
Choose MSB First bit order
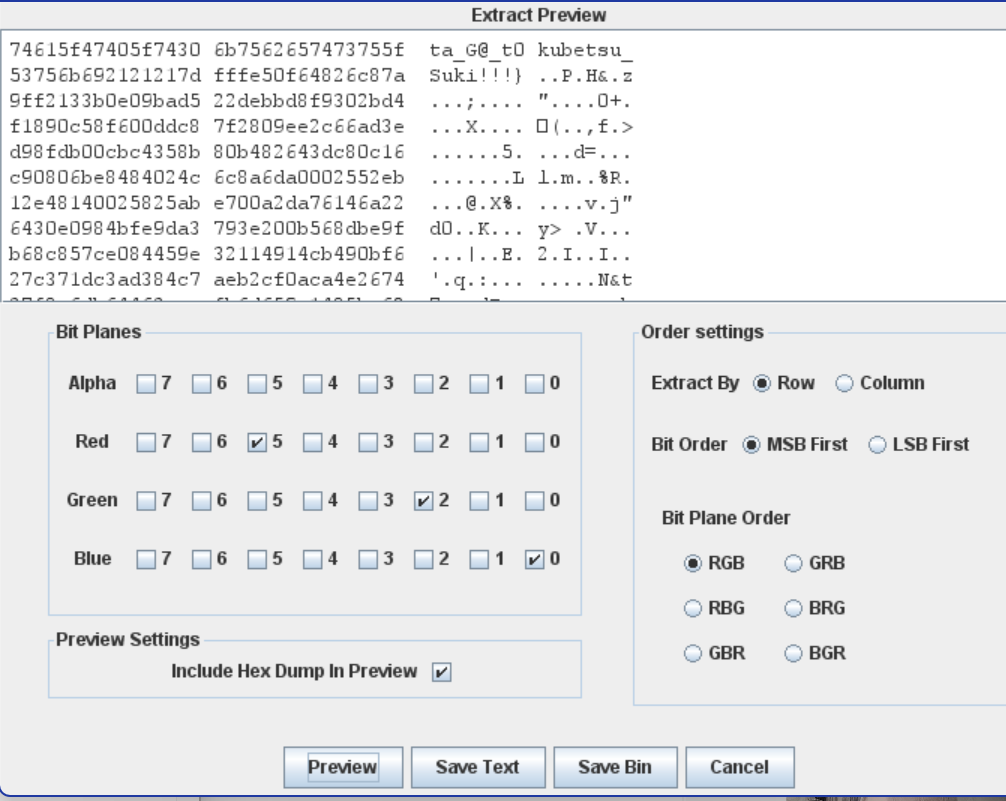point(751,445)
